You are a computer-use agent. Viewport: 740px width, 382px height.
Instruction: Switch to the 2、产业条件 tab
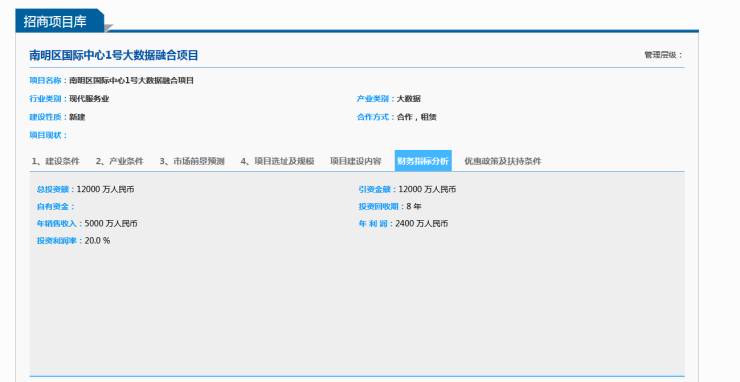click(x=119, y=161)
